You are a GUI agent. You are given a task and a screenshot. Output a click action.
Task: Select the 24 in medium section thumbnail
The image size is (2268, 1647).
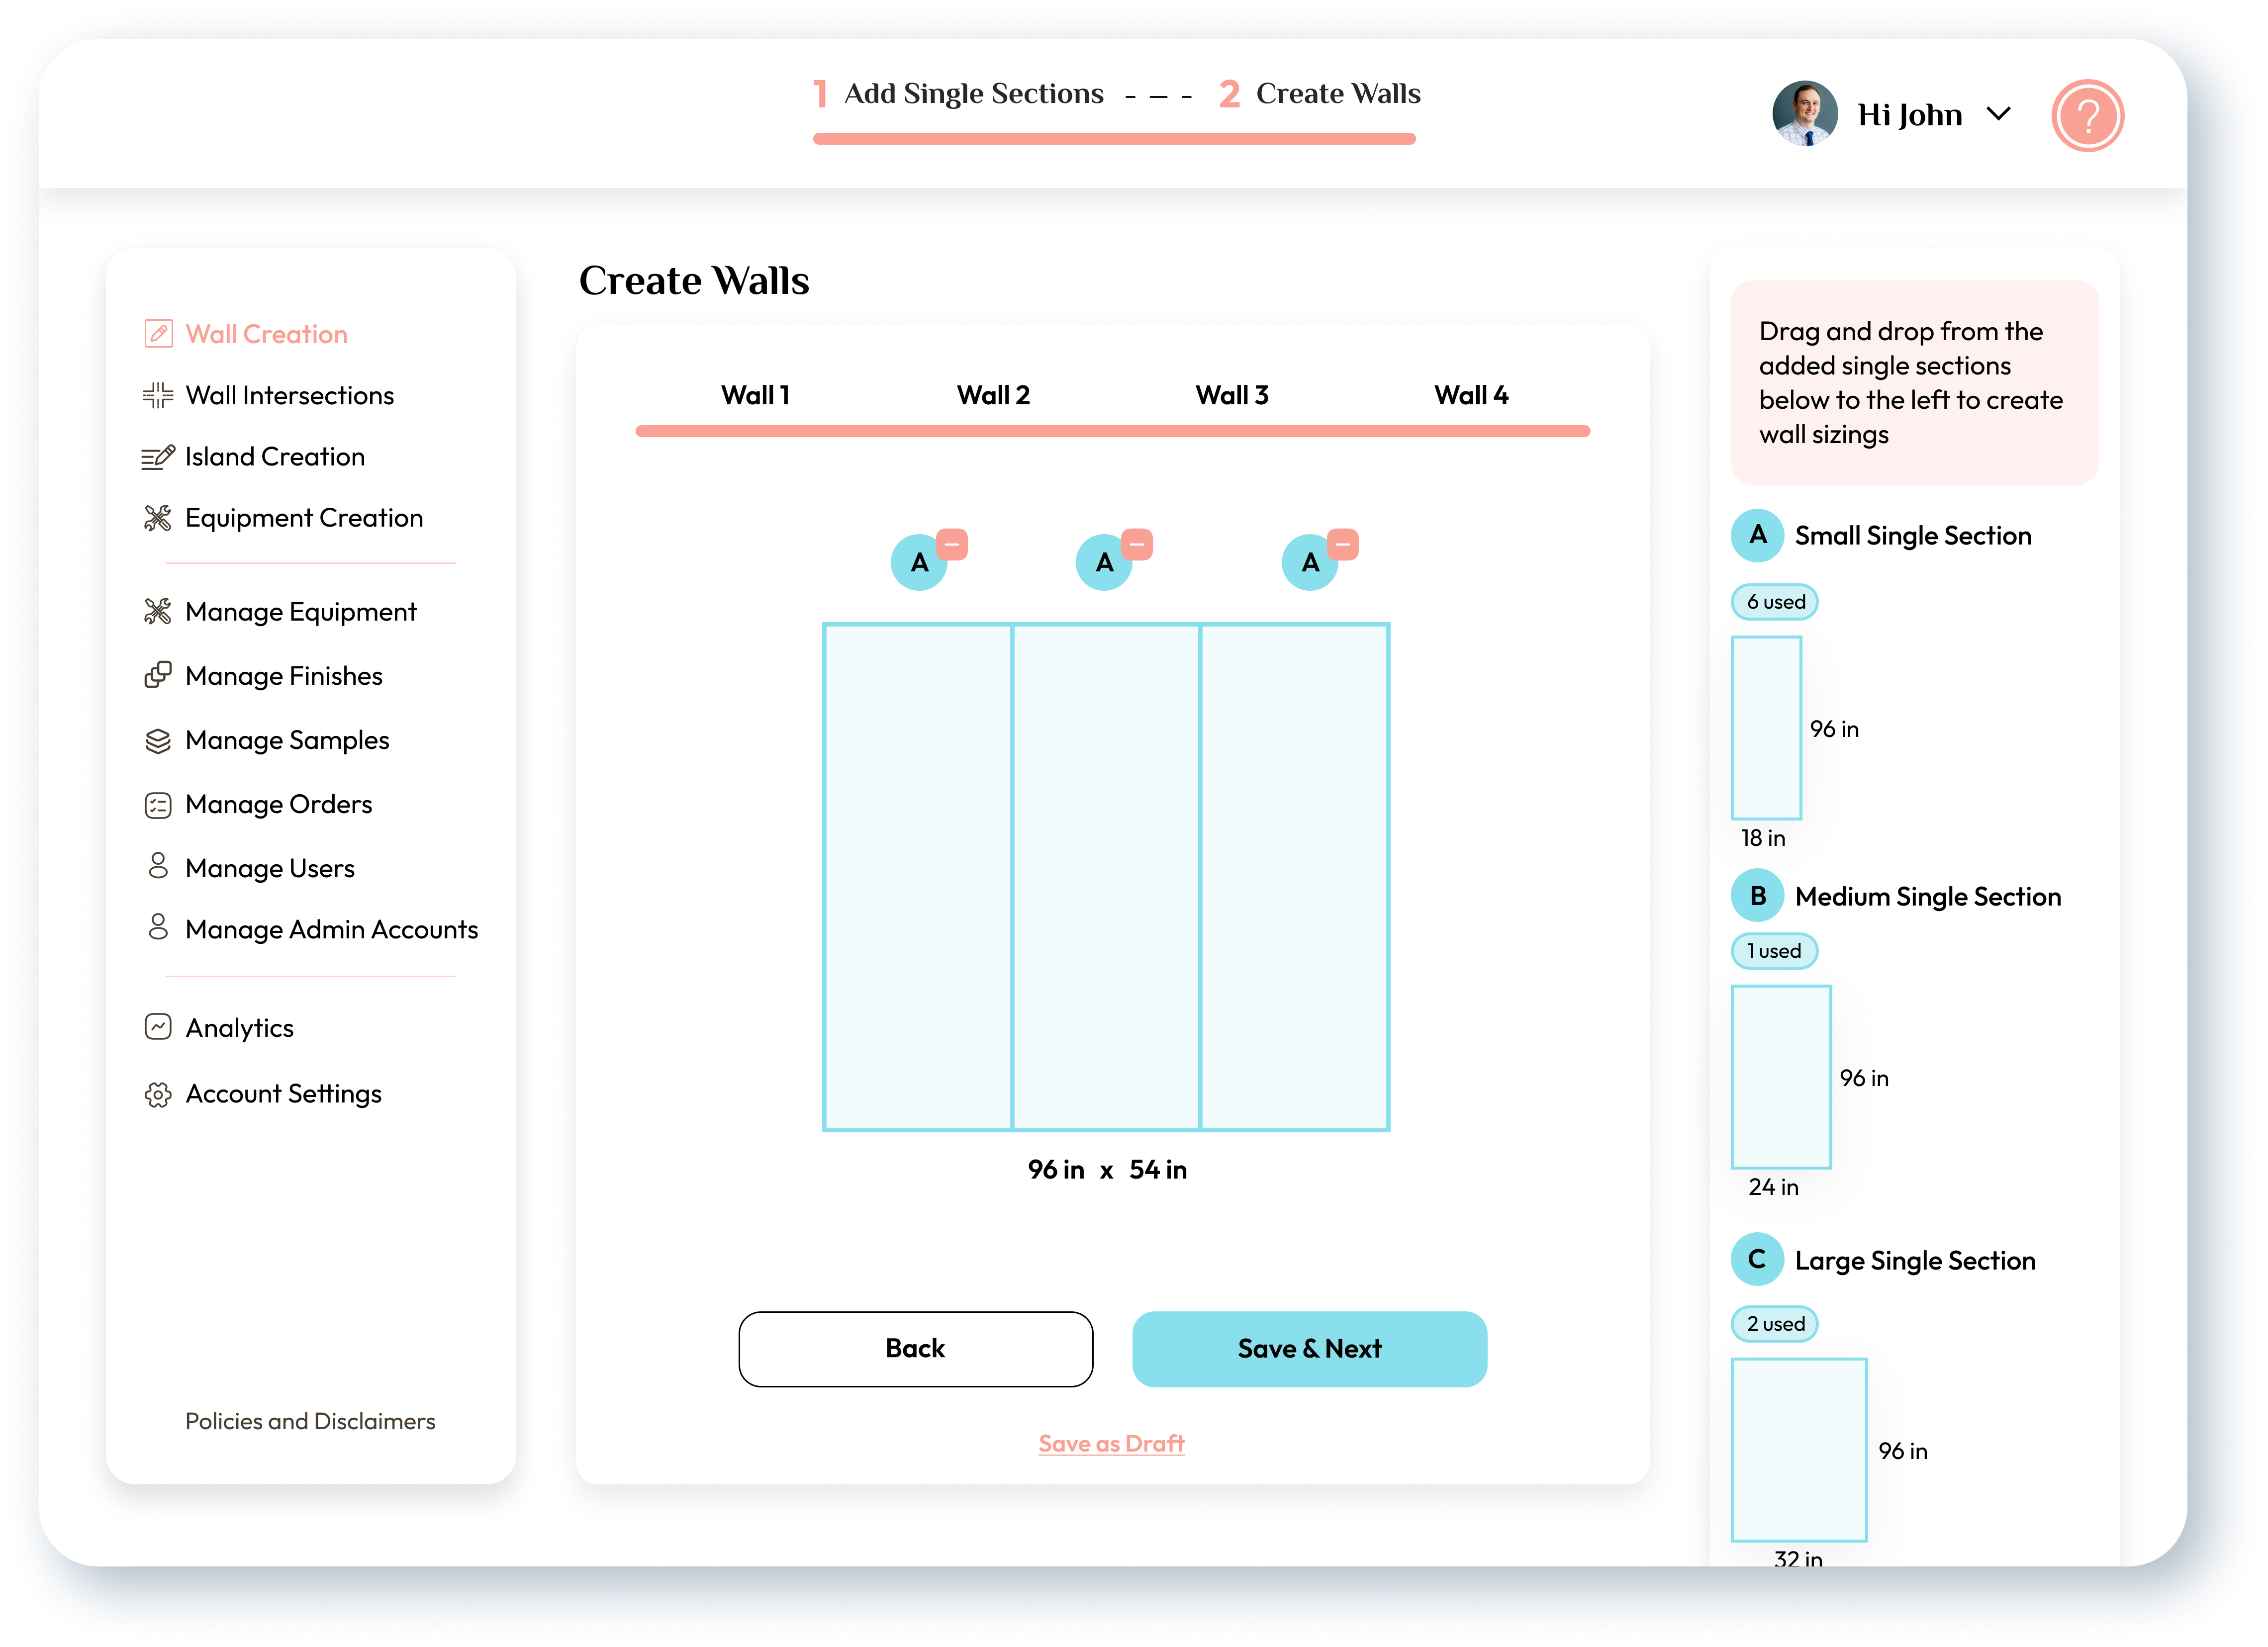point(1781,1077)
